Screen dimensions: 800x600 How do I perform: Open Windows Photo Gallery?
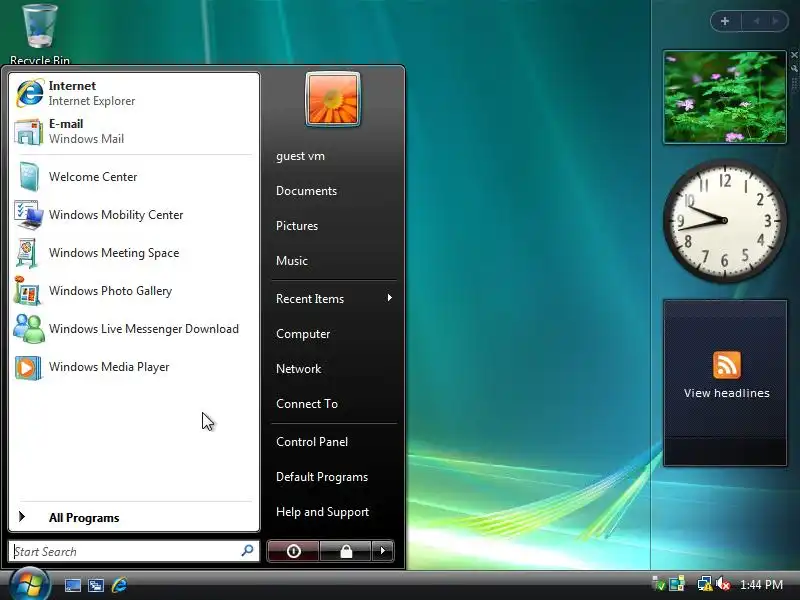coord(134,291)
